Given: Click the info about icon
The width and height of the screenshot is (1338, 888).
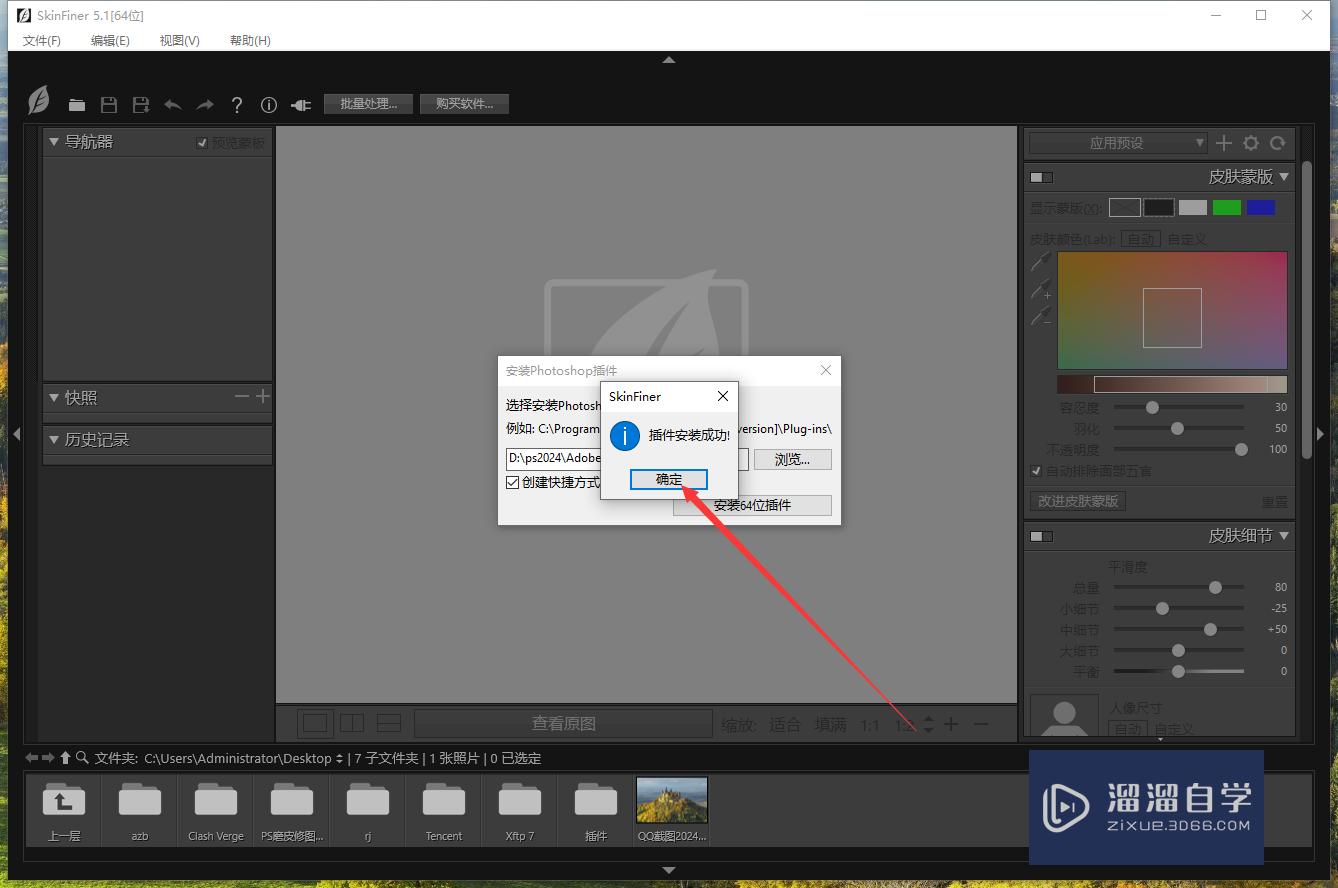Looking at the screenshot, I should (x=269, y=104).
